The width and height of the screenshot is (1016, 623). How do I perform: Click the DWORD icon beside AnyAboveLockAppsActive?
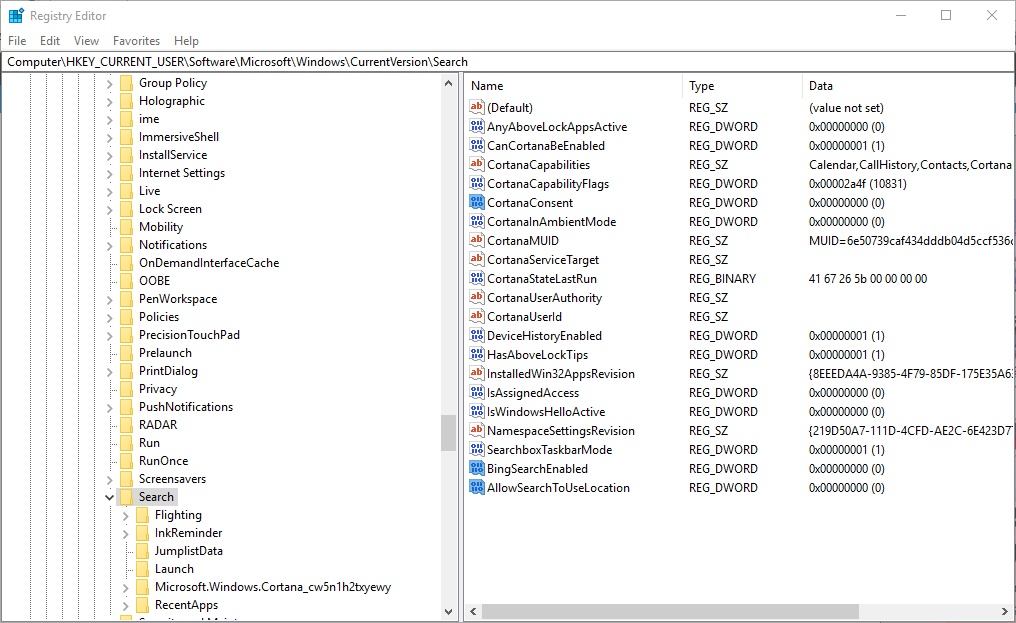tap(477, 126)
